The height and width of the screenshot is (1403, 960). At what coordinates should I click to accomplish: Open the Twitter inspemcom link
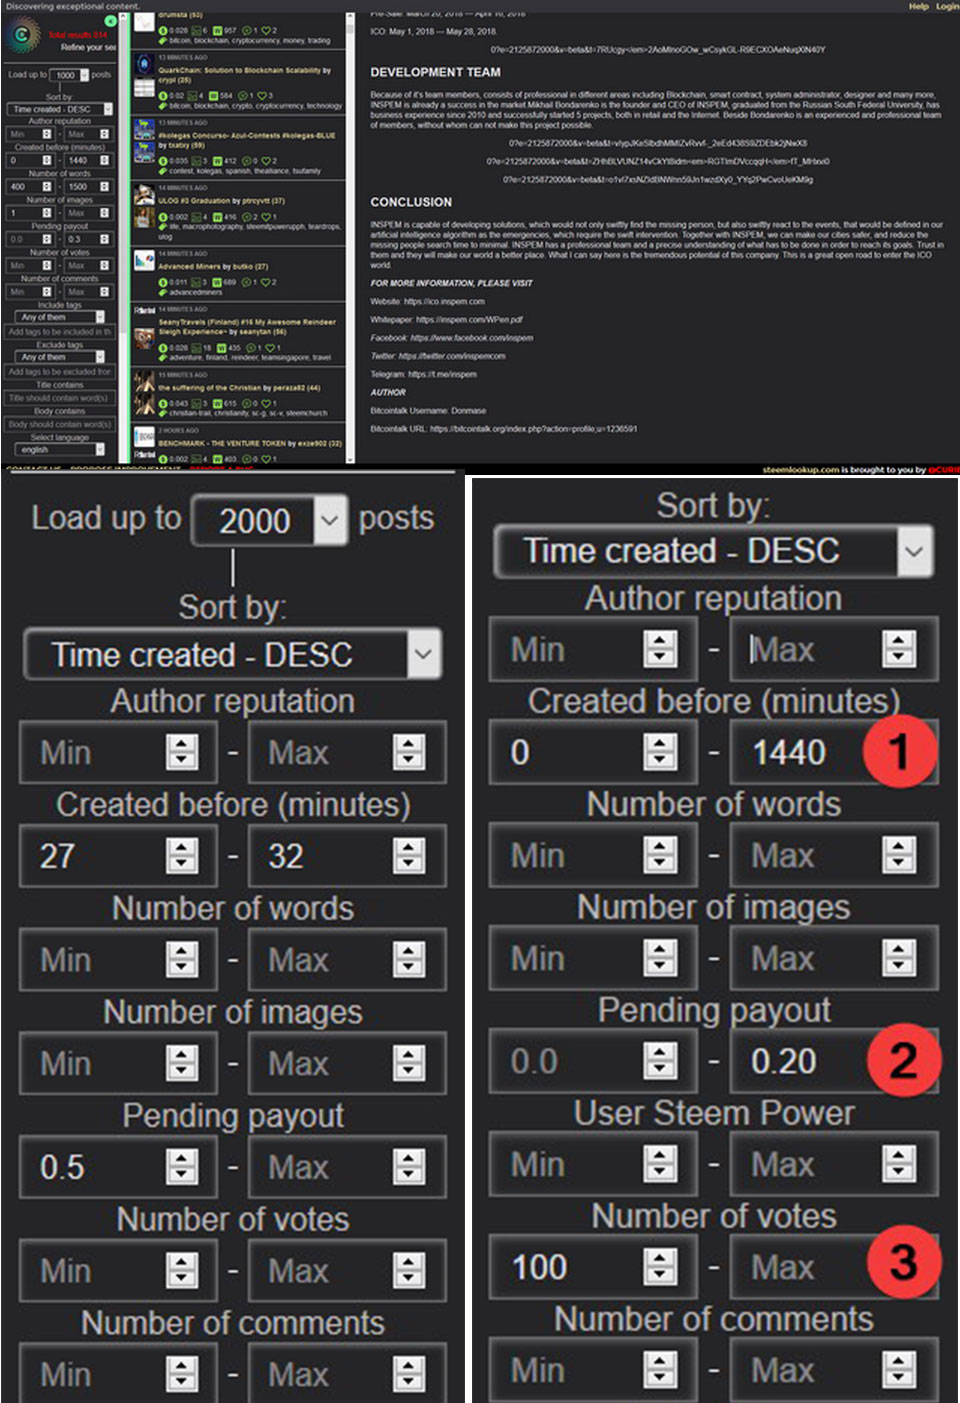click(452, 356)
